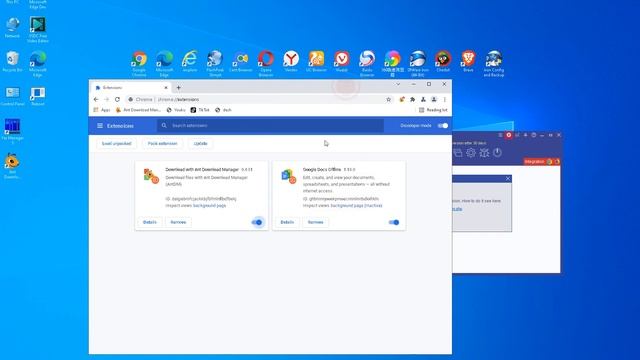This screenshot has width=640, height=360.
Task: Bookmark this page with the star icon
Action: tap(389, 100)
